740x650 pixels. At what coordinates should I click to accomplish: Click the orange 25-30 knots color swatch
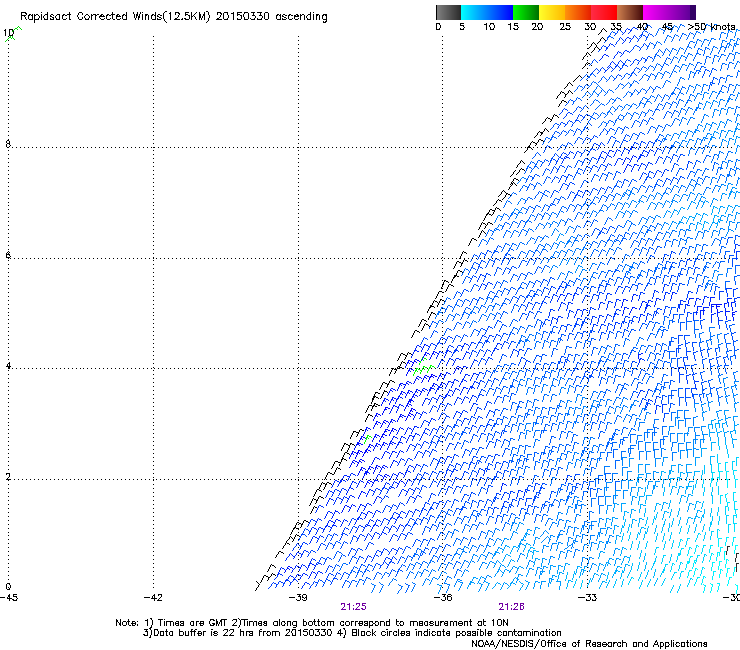[x=578, y=12]
